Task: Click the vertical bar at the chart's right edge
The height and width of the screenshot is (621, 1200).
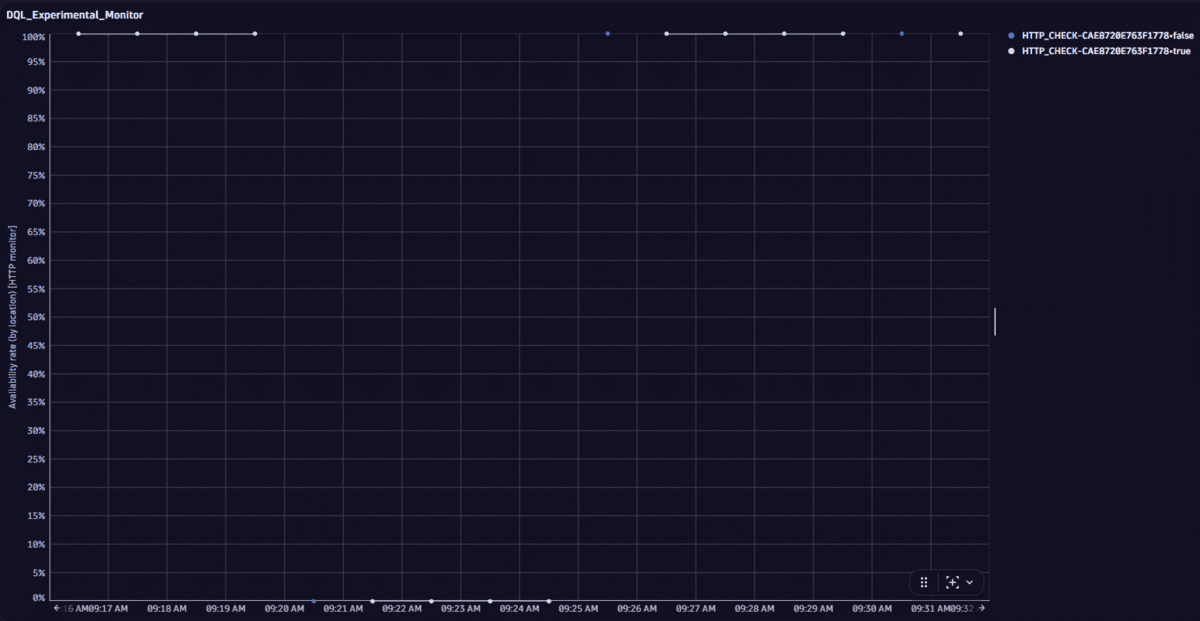Action: tap(994, 321)
